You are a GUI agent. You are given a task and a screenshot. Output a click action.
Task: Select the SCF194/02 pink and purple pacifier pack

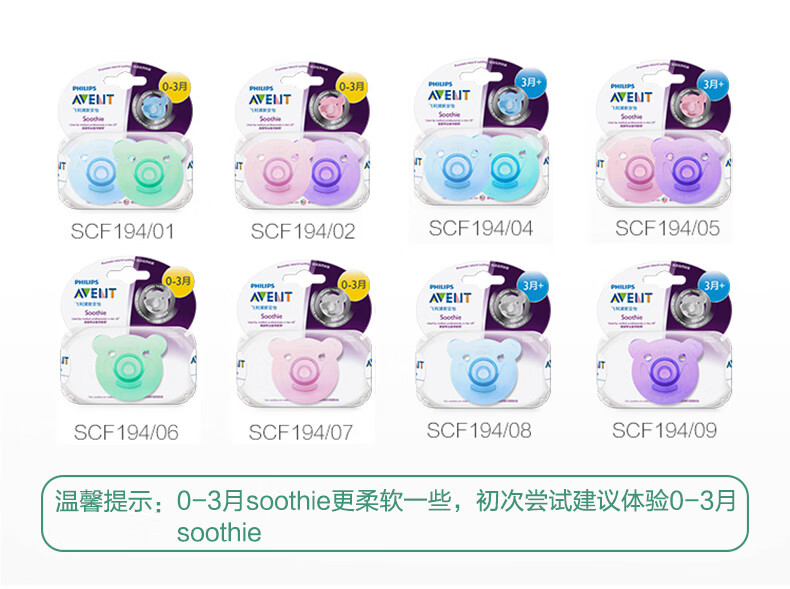pos(303,136)
